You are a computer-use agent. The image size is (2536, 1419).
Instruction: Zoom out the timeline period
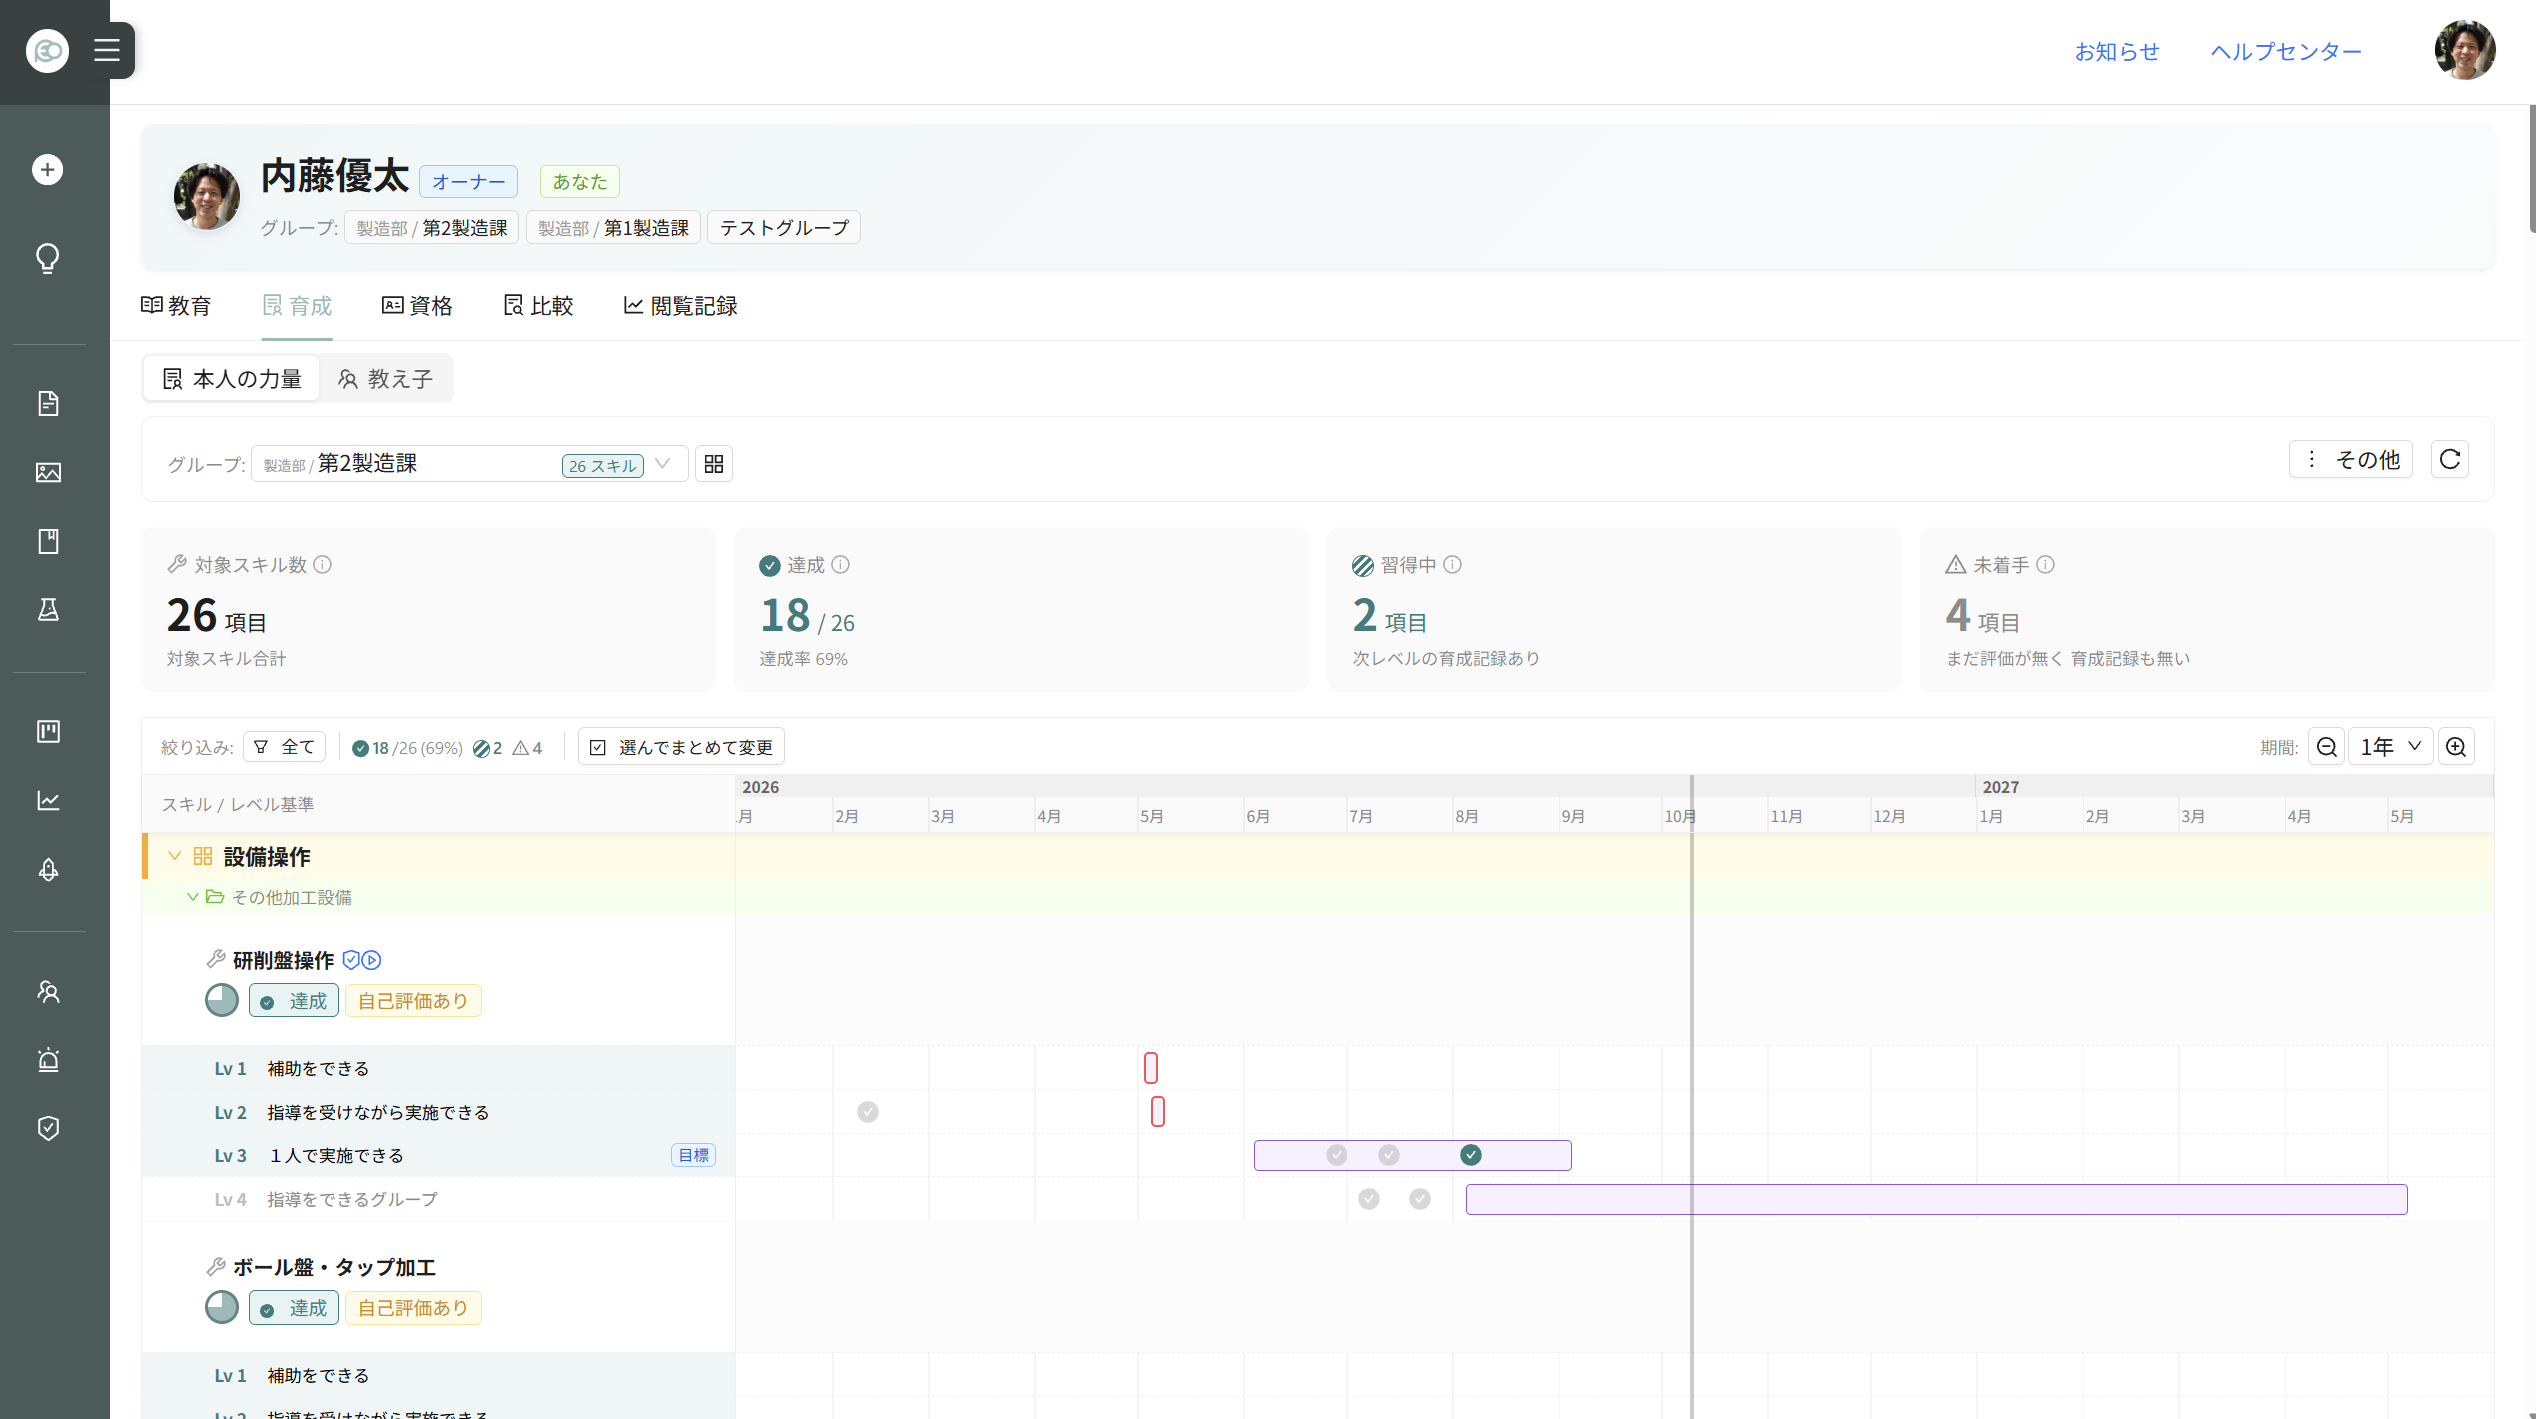pos(2327,747)
